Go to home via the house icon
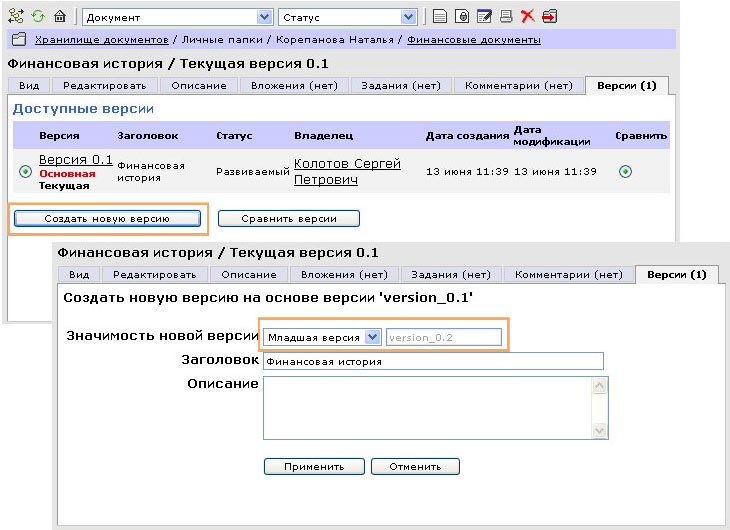 (60, 17)
